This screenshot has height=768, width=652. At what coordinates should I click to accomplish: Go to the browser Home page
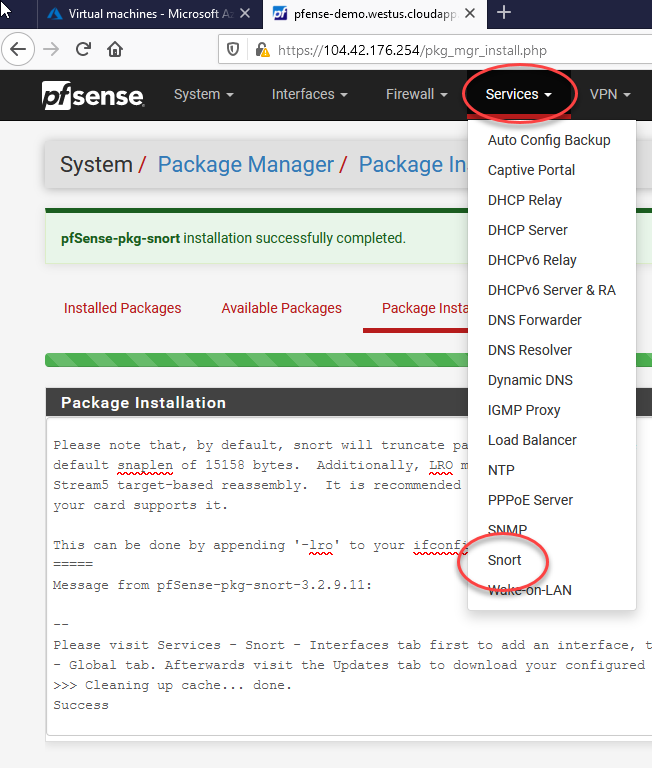tap(115, 49)
